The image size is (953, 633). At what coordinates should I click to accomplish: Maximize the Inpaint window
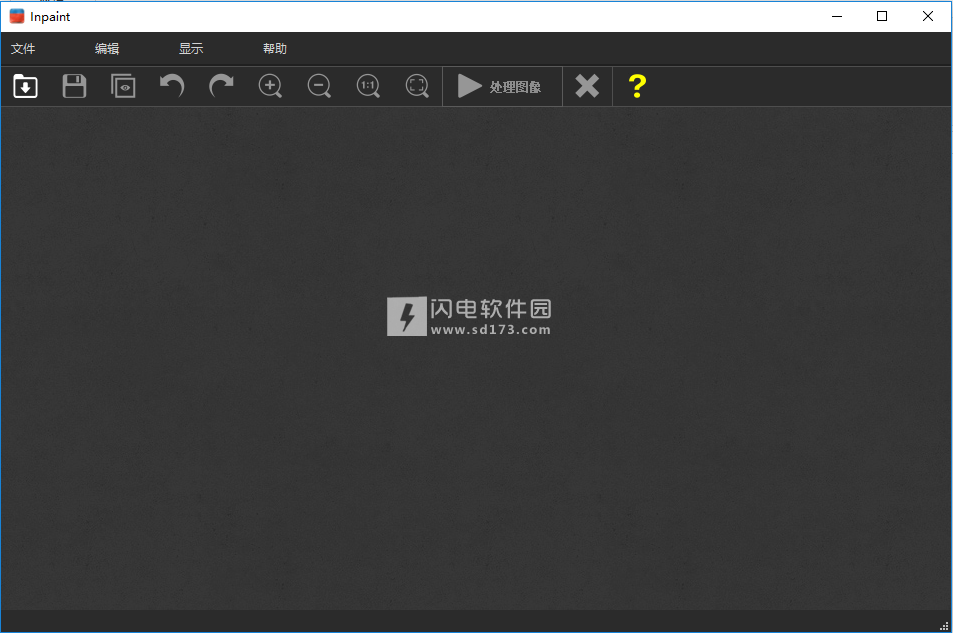882,16
